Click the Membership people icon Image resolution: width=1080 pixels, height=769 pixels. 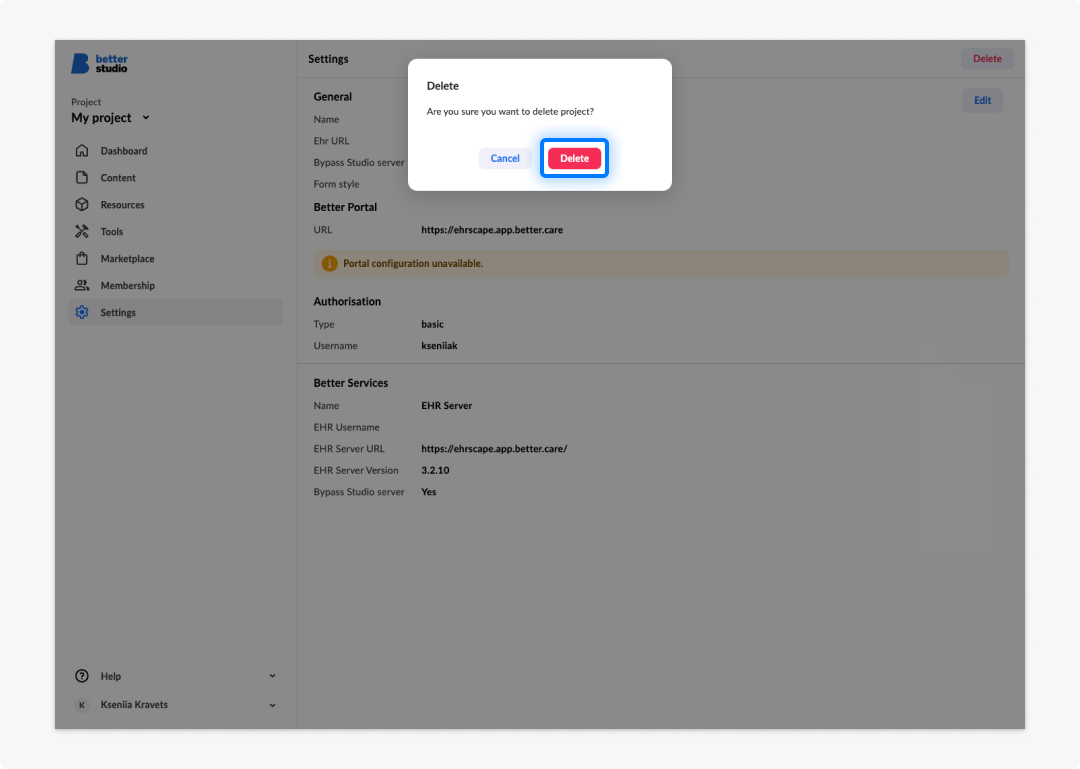click(82, 285)
